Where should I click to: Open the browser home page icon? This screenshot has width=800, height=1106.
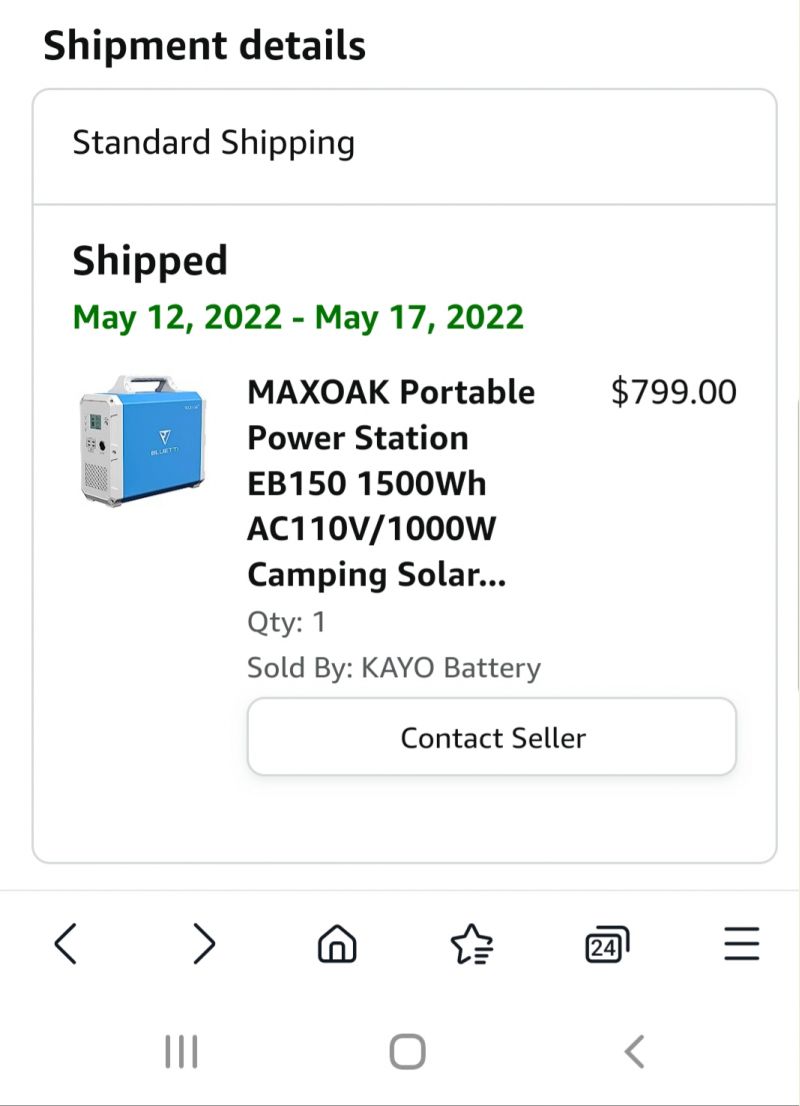click(x=337, y=944)
